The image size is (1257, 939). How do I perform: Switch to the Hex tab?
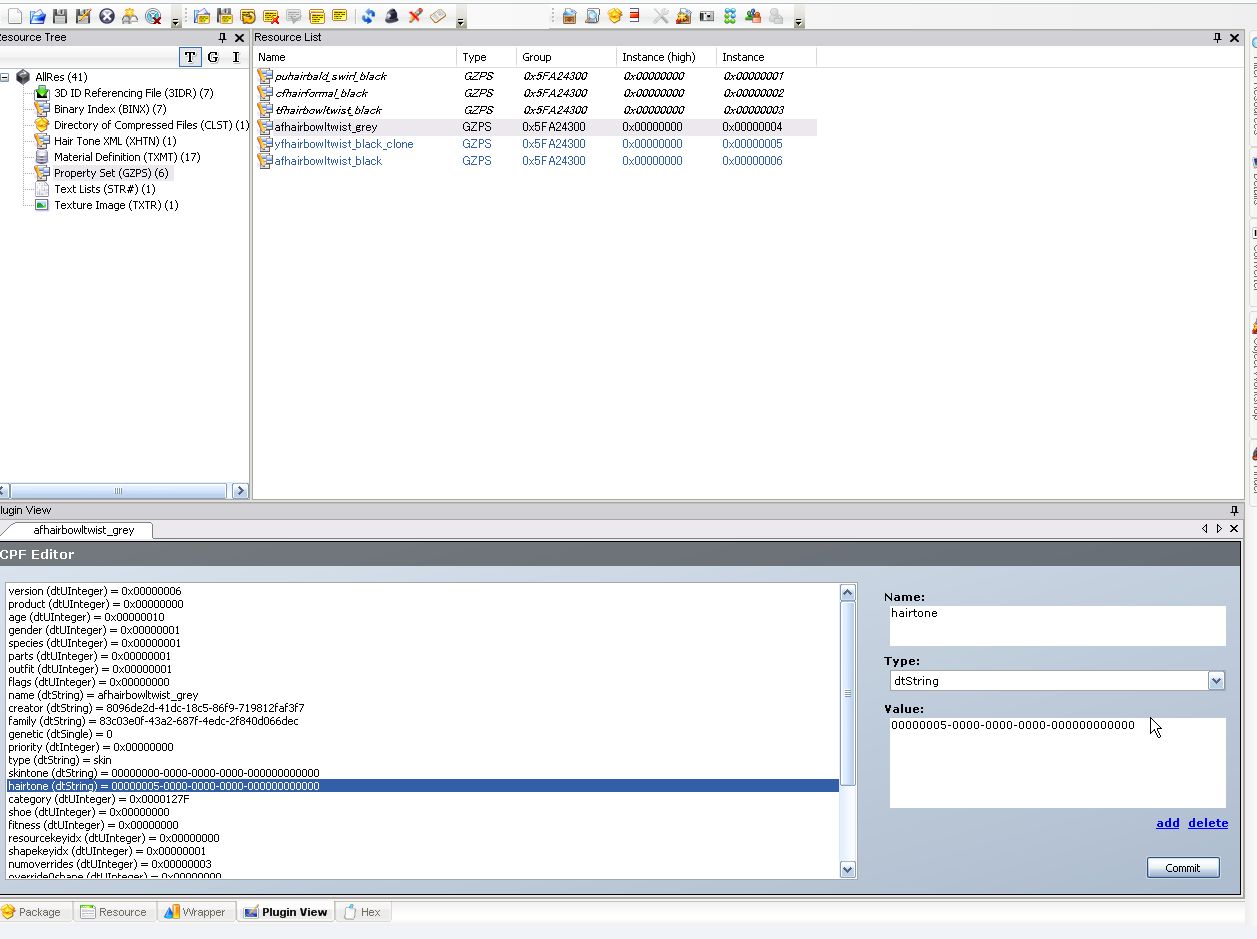point(362,912)
